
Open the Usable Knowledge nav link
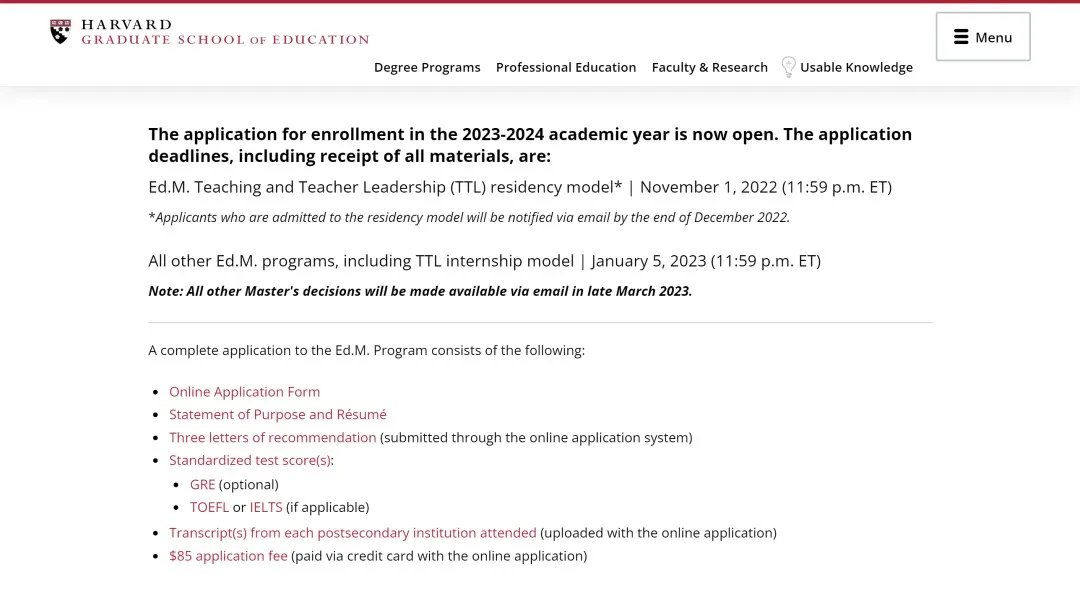pyautogui.click(x=856, y=67)
